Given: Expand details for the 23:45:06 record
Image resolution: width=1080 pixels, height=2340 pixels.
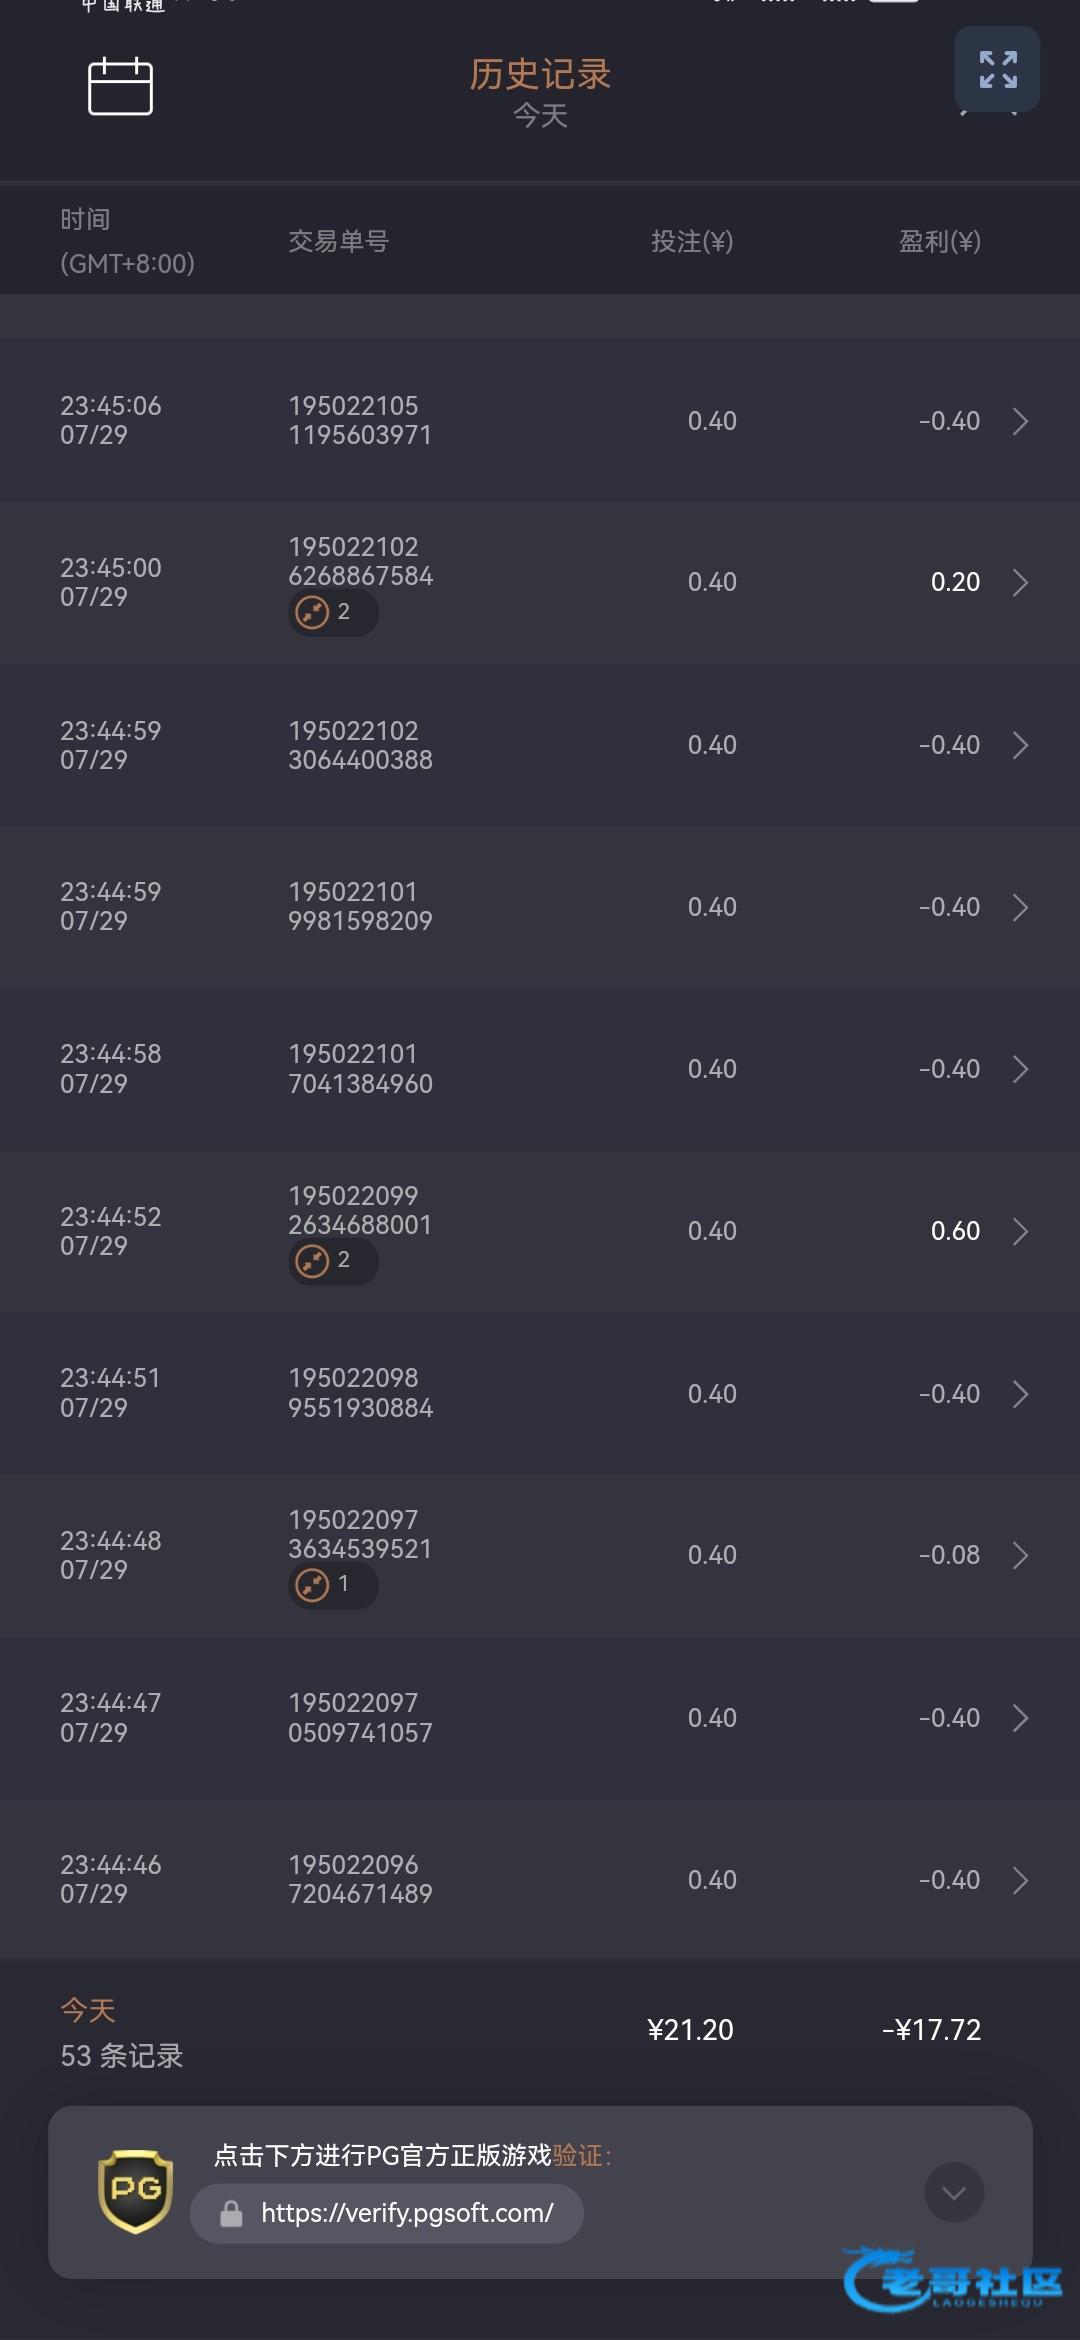Looking at the screenshot, I should [x=1020, y=421].
